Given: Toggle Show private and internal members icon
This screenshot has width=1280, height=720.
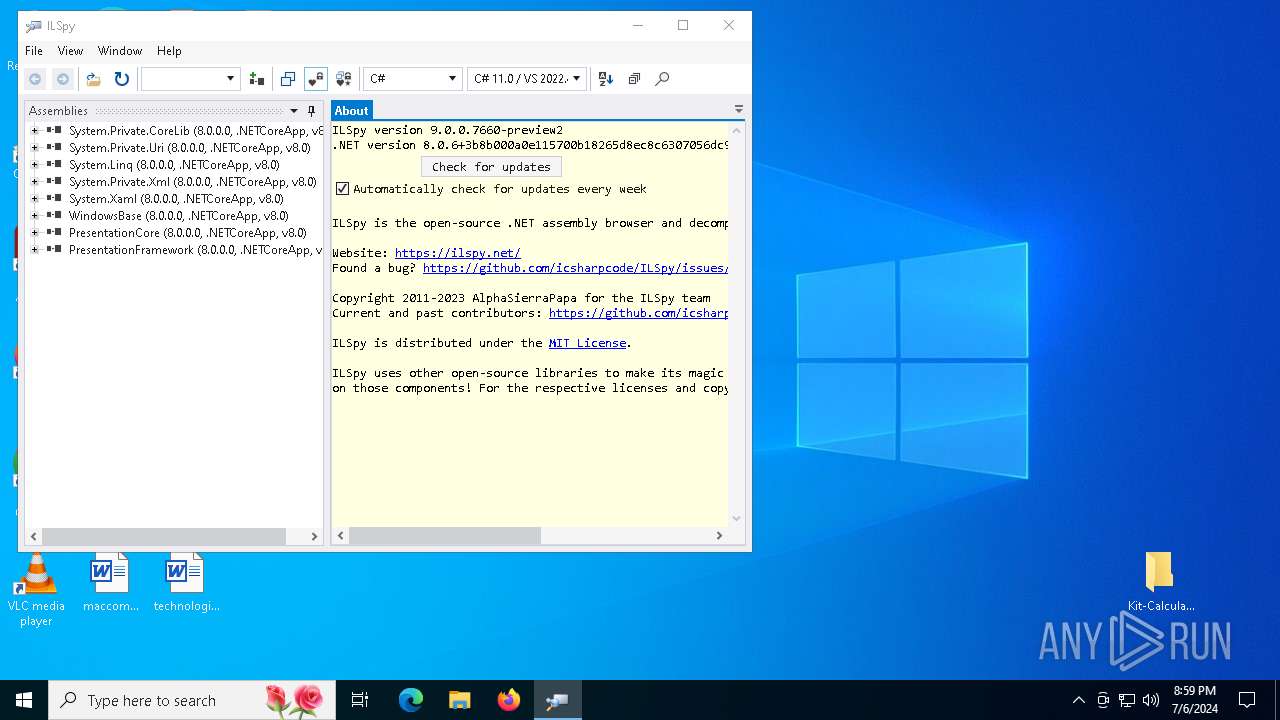Looking at the screenshot, I should 316,79.
